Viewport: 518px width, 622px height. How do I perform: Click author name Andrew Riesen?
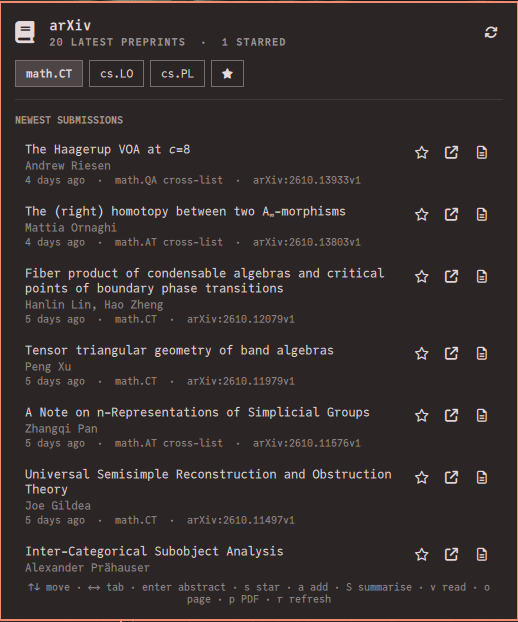(68, 166)
